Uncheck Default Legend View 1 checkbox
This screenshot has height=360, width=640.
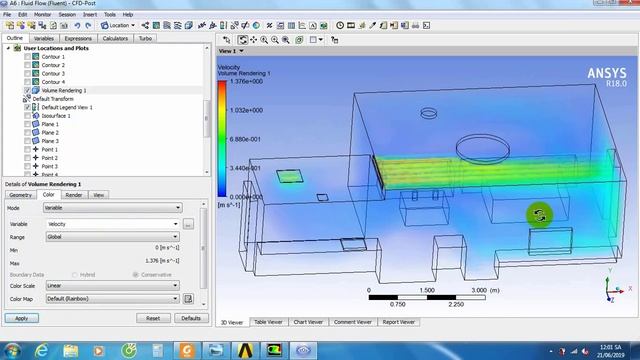click(x=27, y=107)
